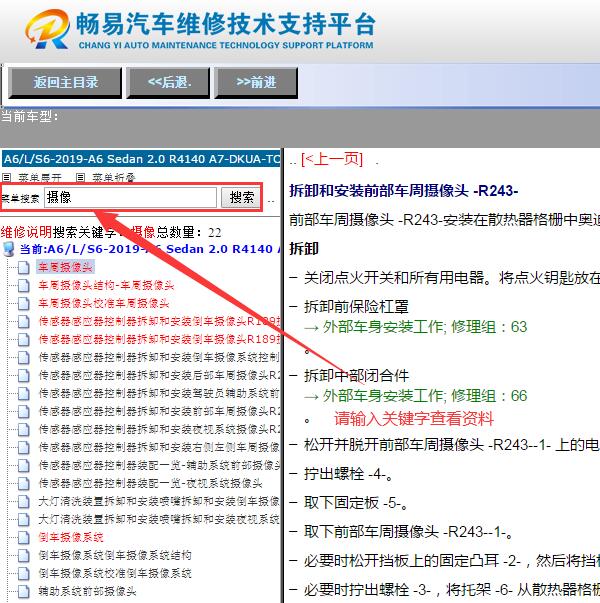Select the A6 Sedan 2.0 R4140 model header bar
600x603 pixels.
click(141, 159)
